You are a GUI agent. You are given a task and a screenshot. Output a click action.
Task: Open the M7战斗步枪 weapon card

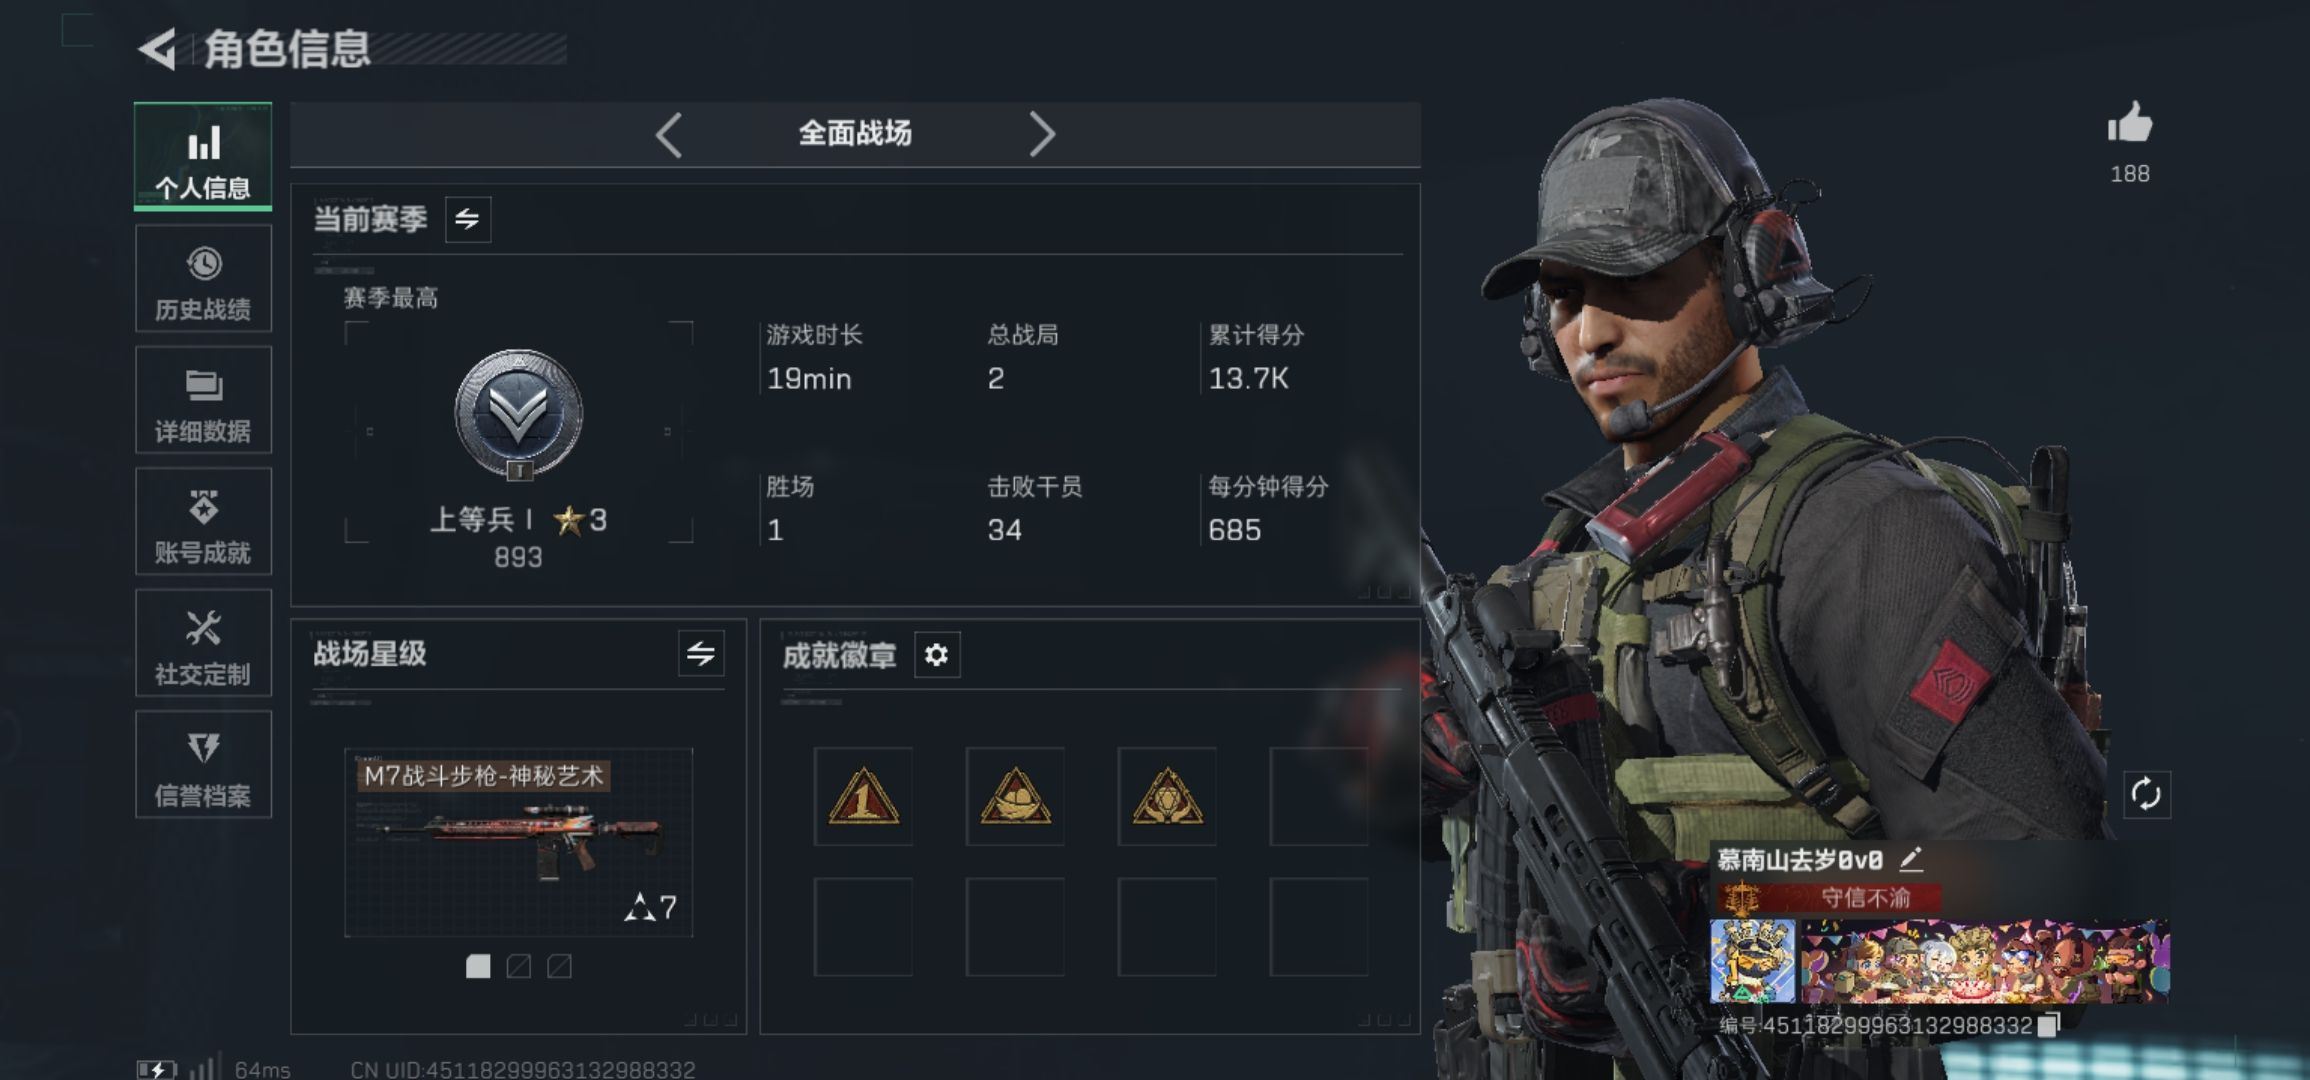pyautogui.click(x=518, y=842)
